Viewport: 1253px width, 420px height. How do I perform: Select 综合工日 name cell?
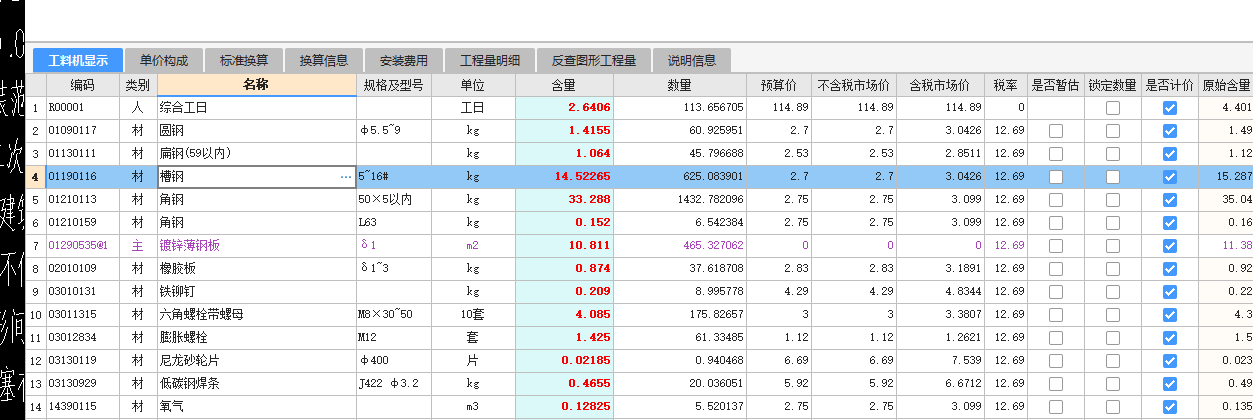257,107
